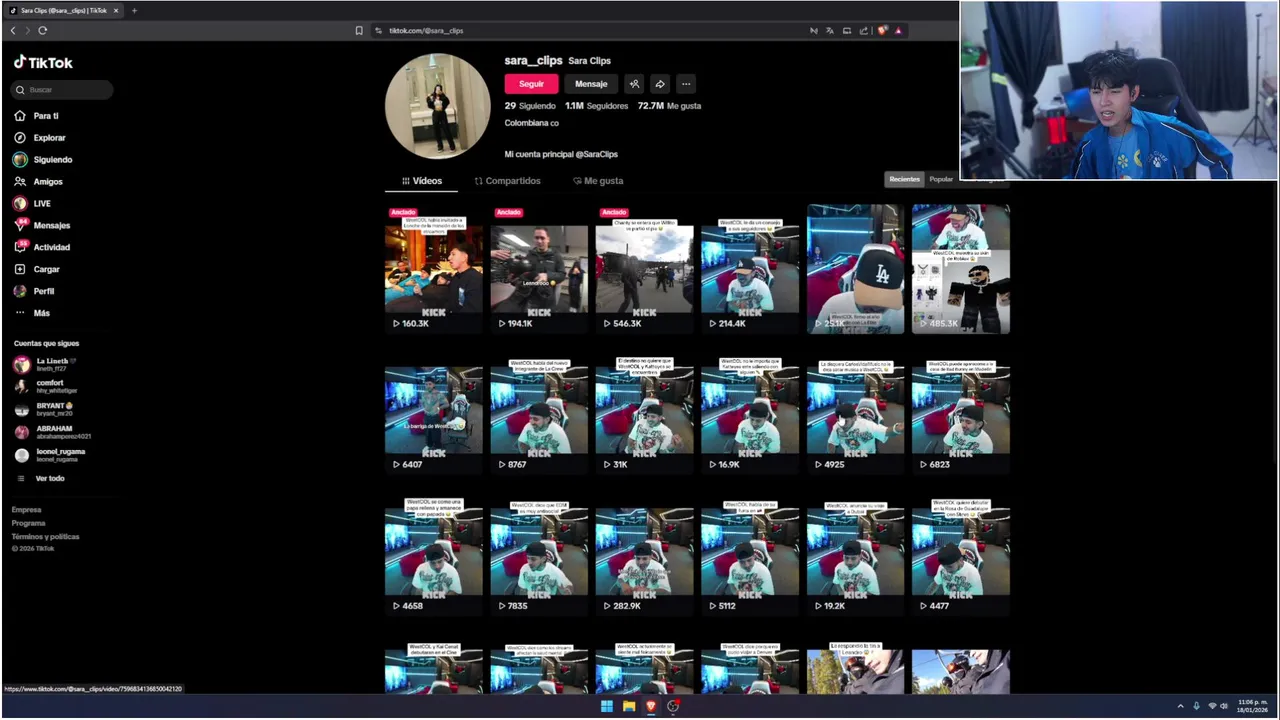The width and height of the screenshot is (1280, 720).
Task: Click the share arrow on the profile
Action: (660, 84)
